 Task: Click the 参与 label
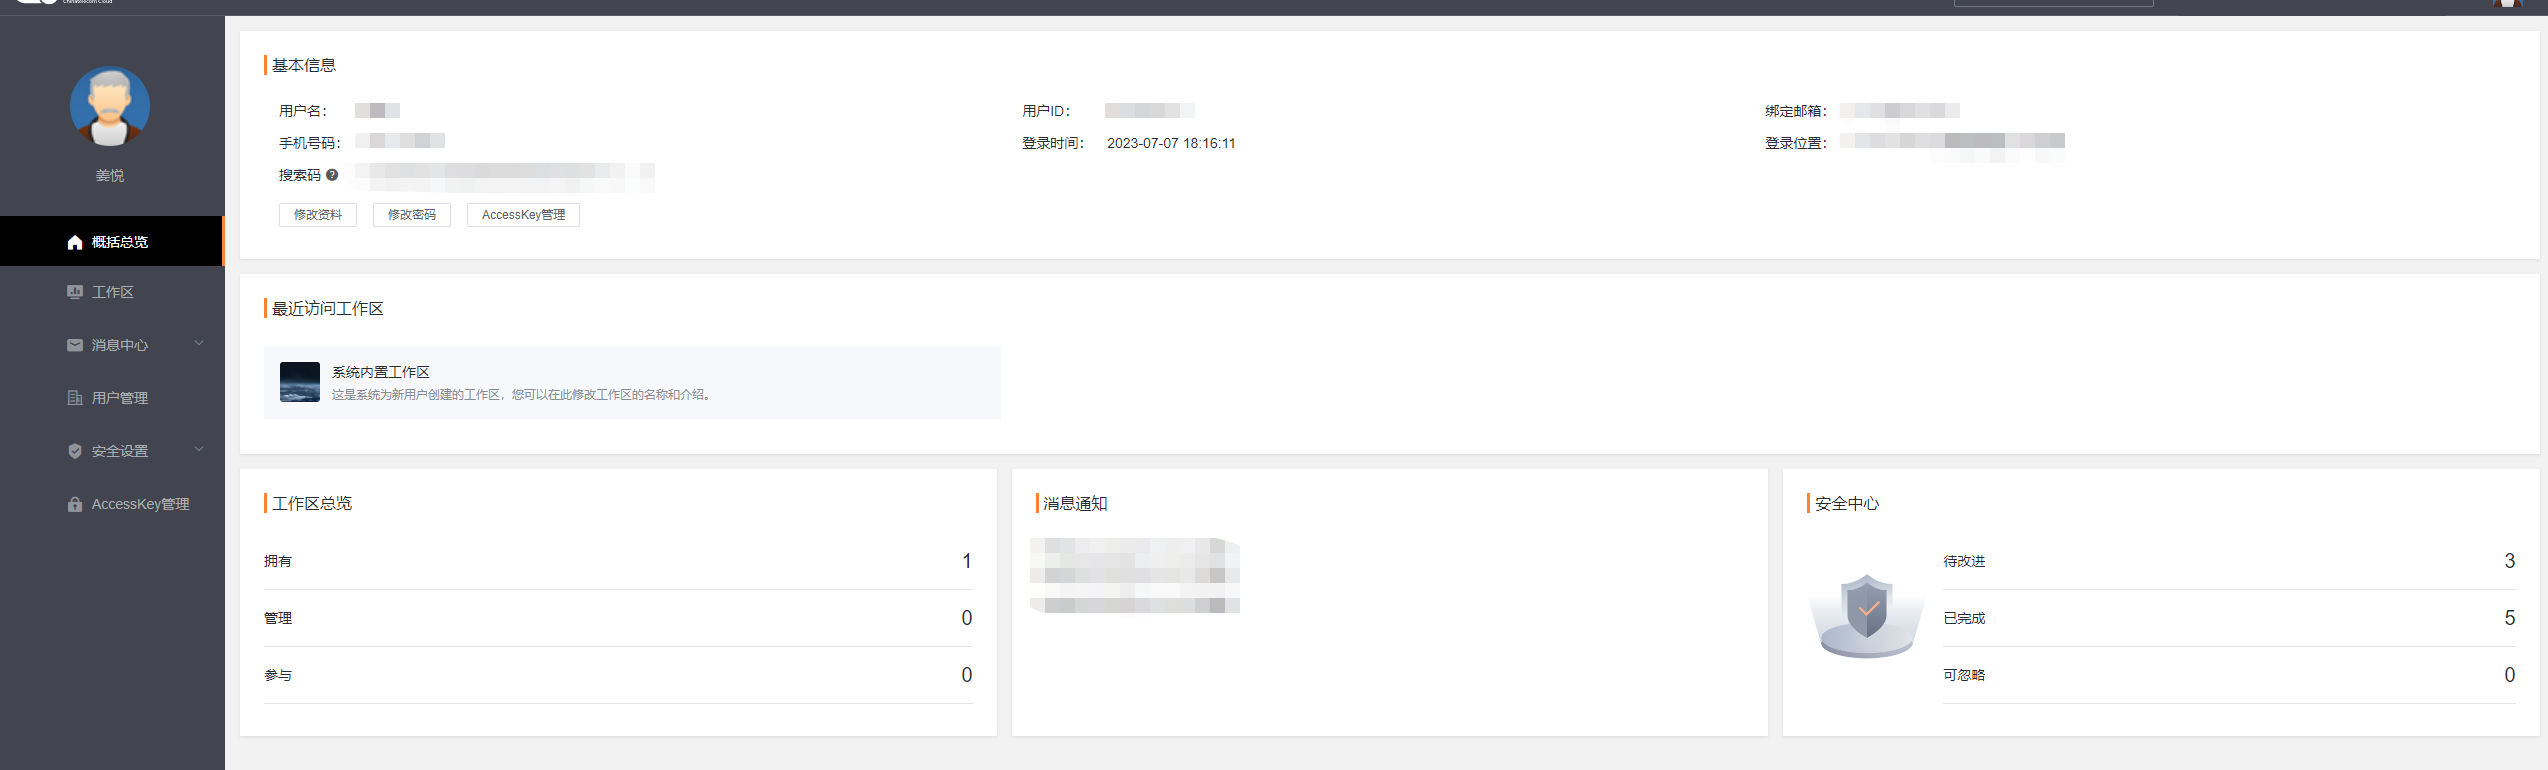point(278,675)
